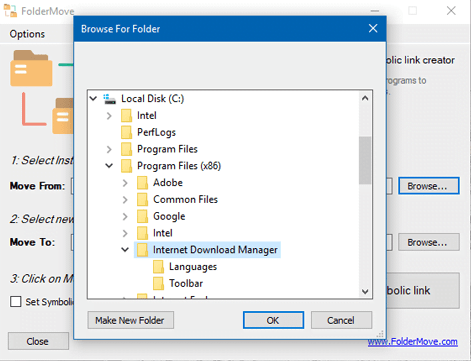Viewport: 471px width, 361px height.
Task: Click the folder tree scrollbar thumb
Action: pos(365,160)
